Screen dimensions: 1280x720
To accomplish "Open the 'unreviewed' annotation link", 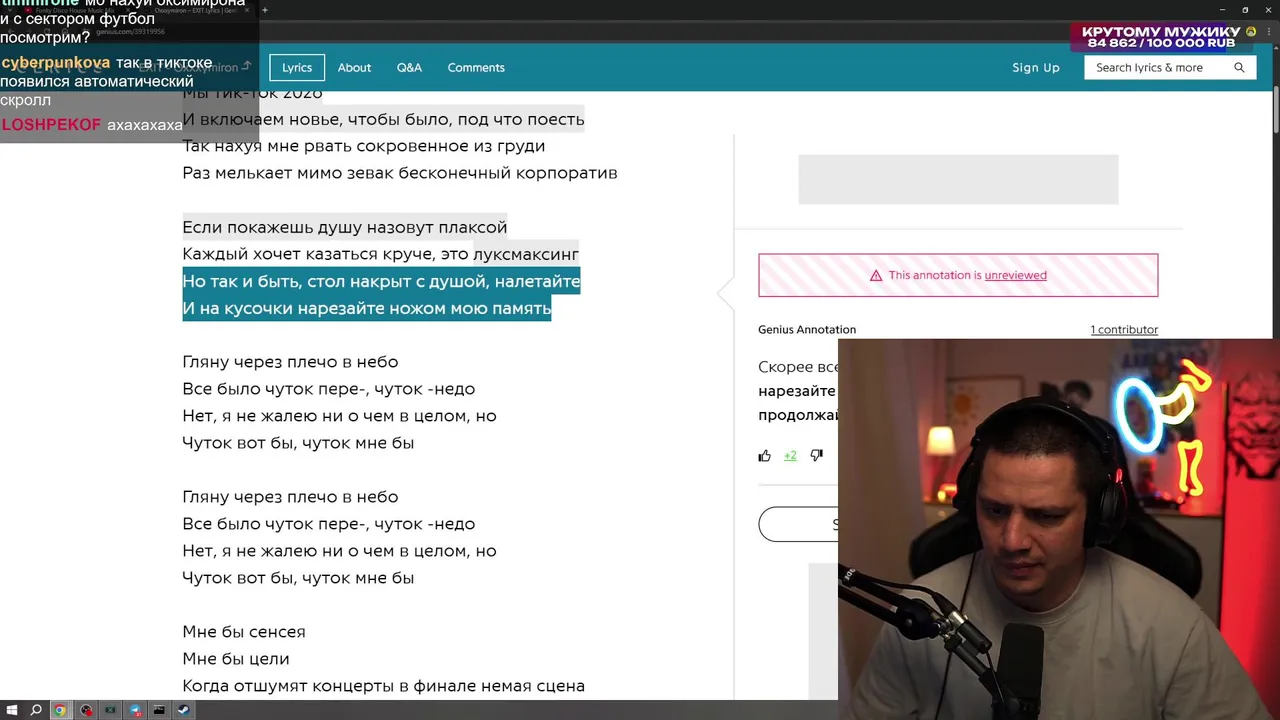I will pos(1015,275).
